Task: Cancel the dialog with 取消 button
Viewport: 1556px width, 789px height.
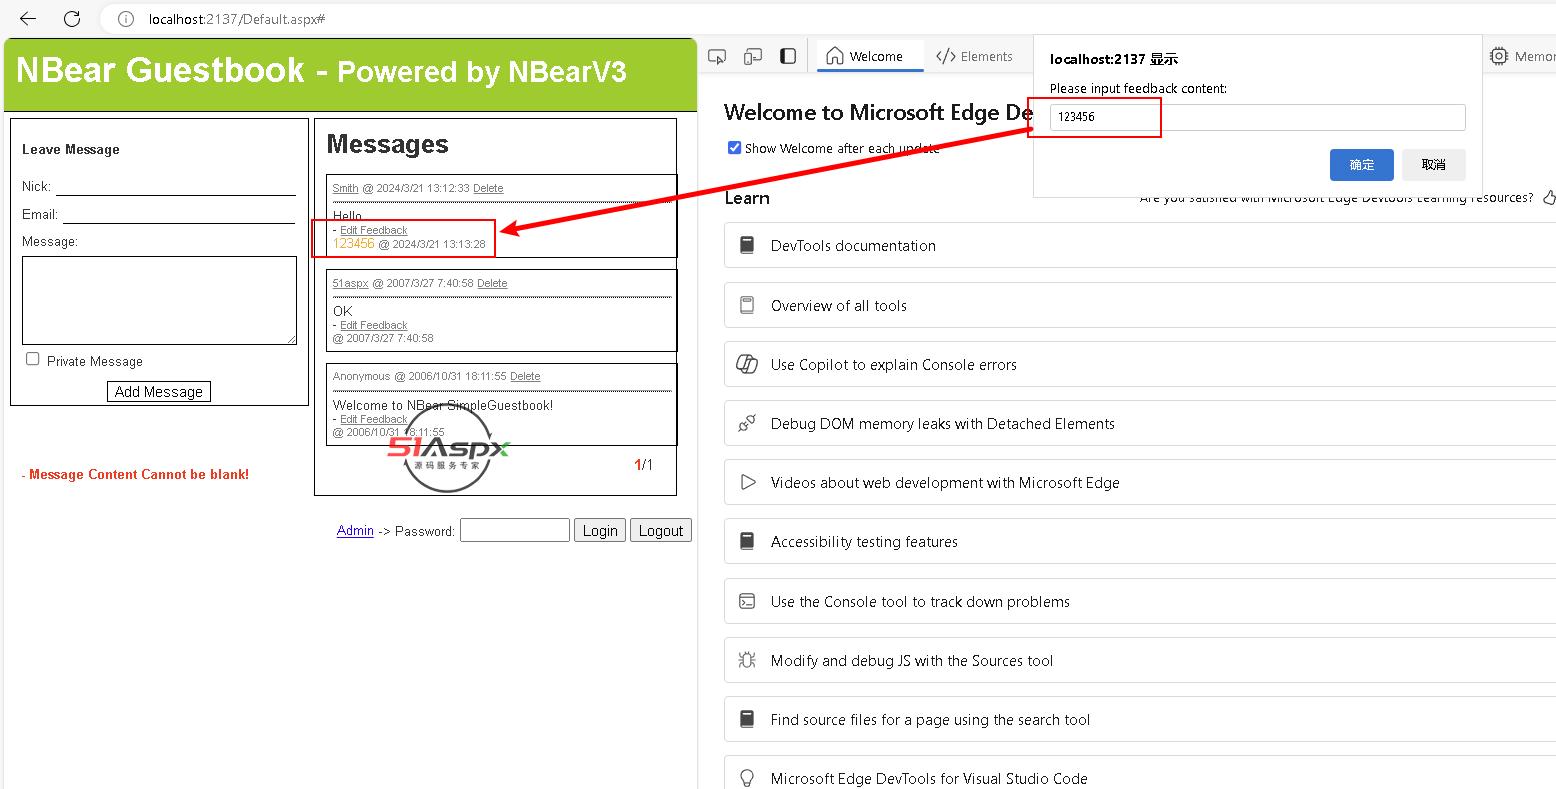Action: click(1433, 165)
